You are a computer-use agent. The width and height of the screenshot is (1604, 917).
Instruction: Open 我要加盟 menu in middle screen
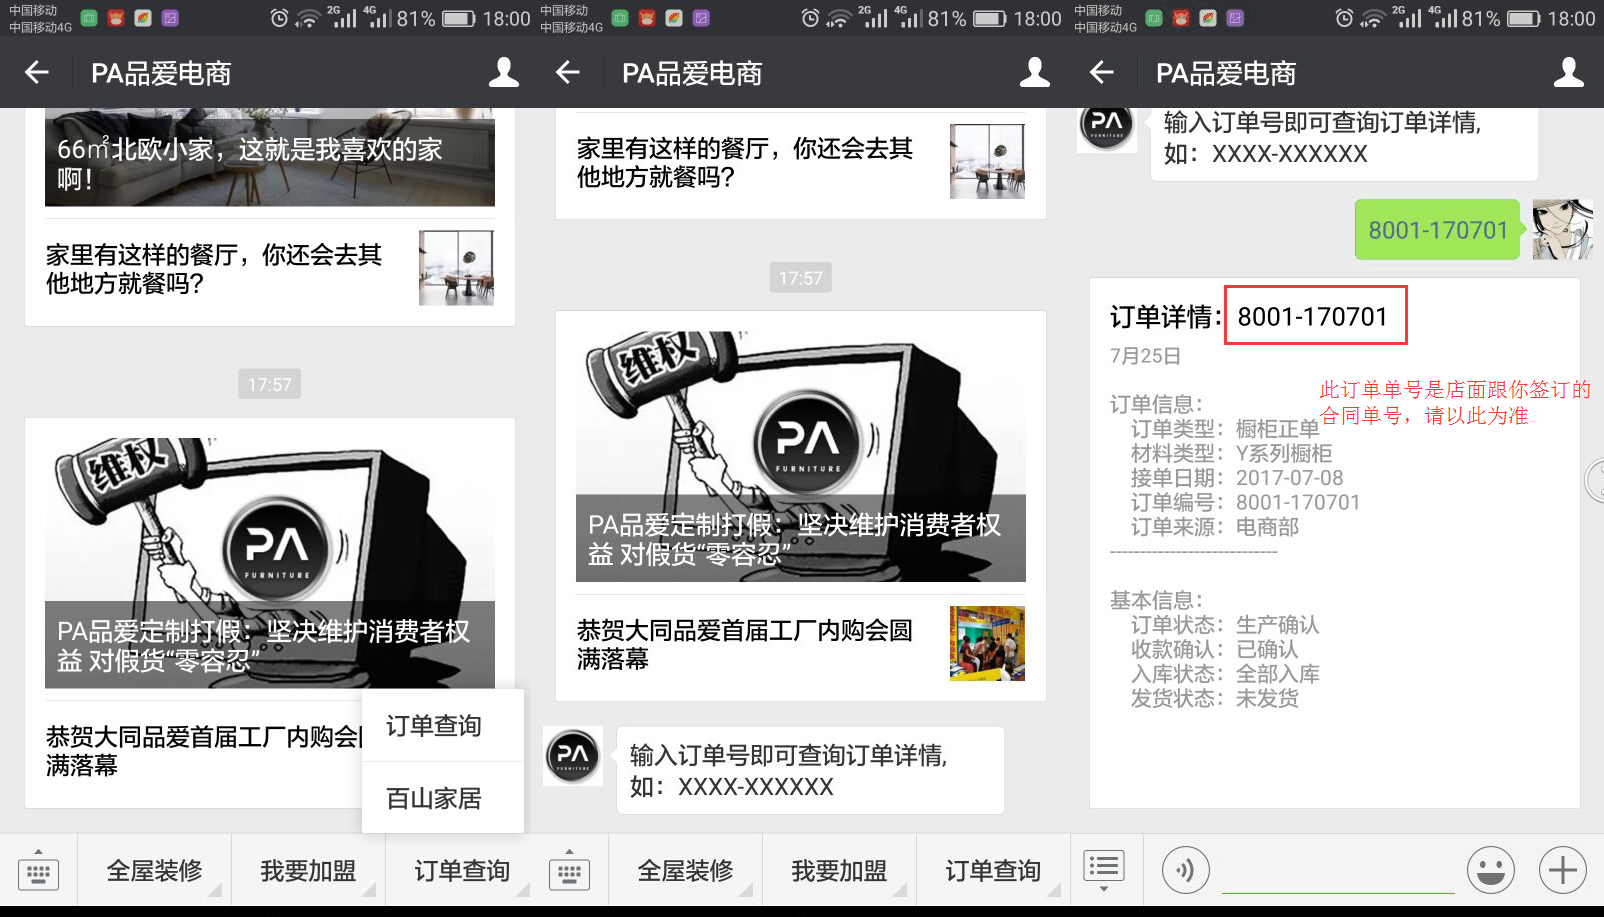pos(840,871)
